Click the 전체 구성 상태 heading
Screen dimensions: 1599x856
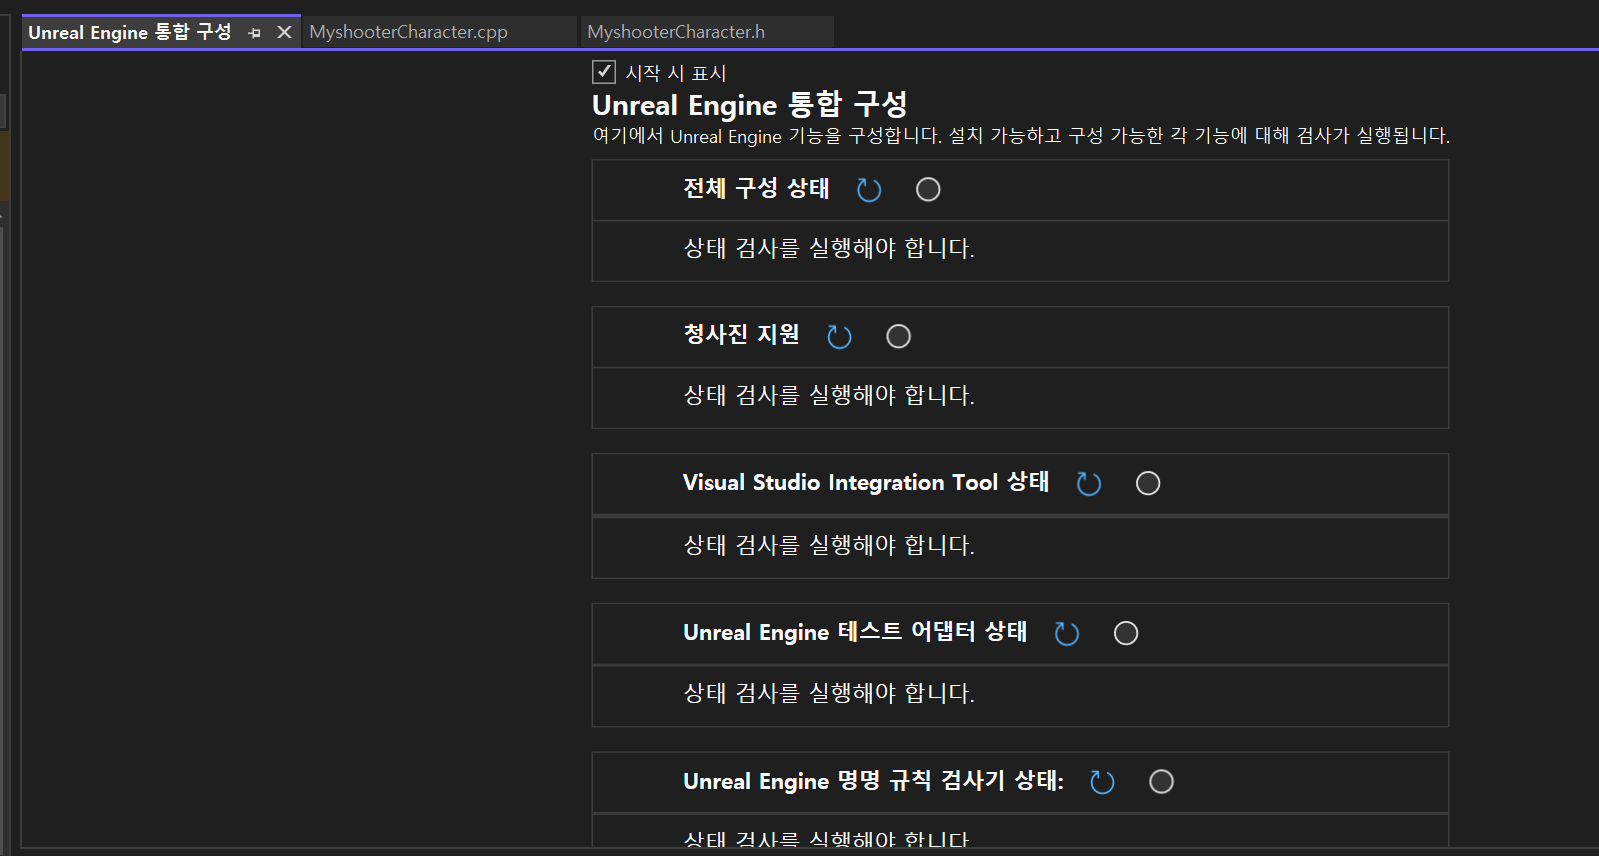tap(756, 188)
